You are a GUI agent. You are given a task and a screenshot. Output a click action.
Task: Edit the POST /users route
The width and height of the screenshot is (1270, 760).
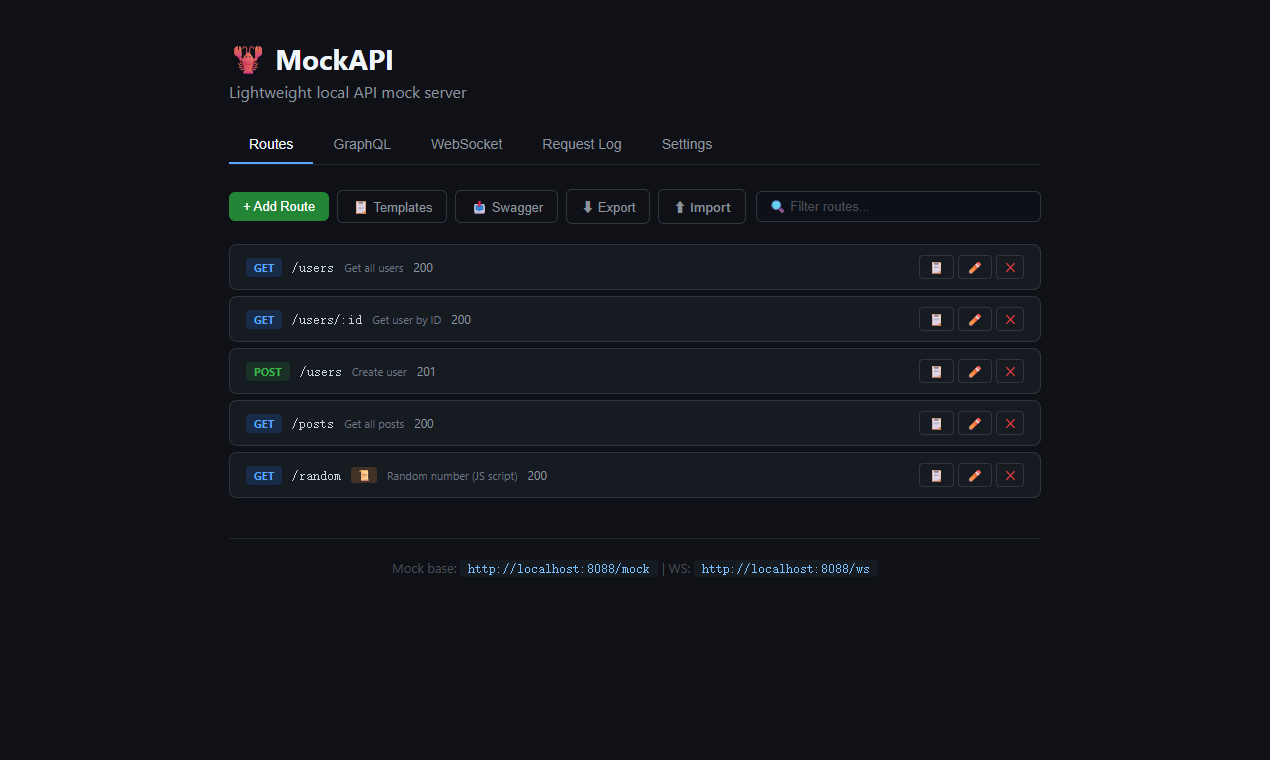974,371
